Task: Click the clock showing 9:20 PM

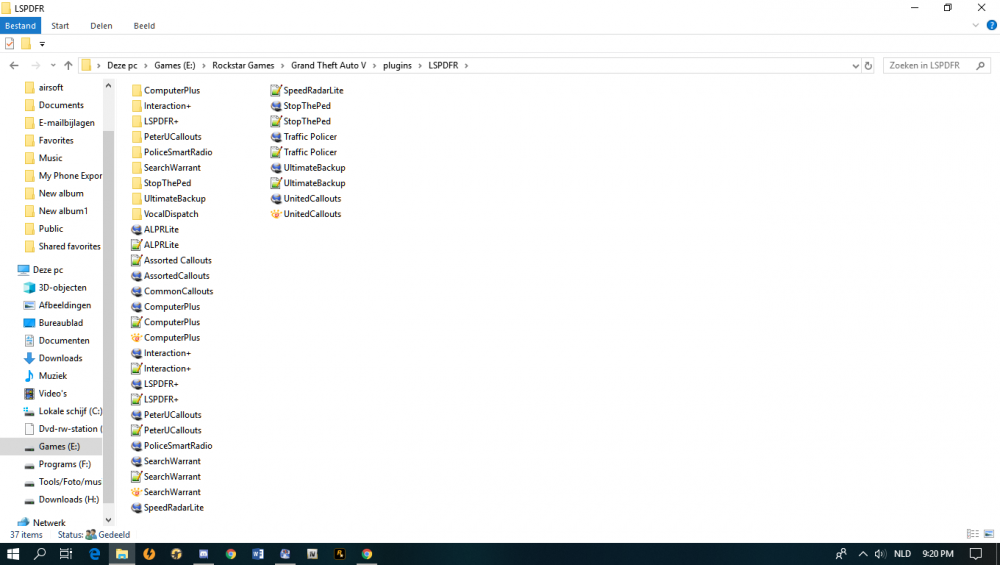Action: [938, 554]
